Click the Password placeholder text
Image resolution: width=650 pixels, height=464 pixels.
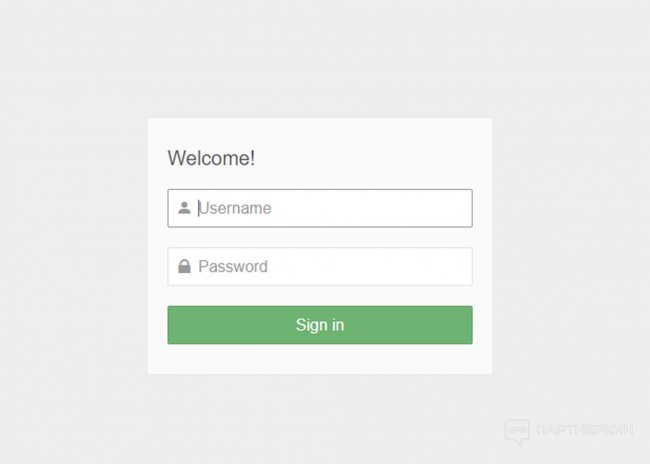tap(233, 266)
